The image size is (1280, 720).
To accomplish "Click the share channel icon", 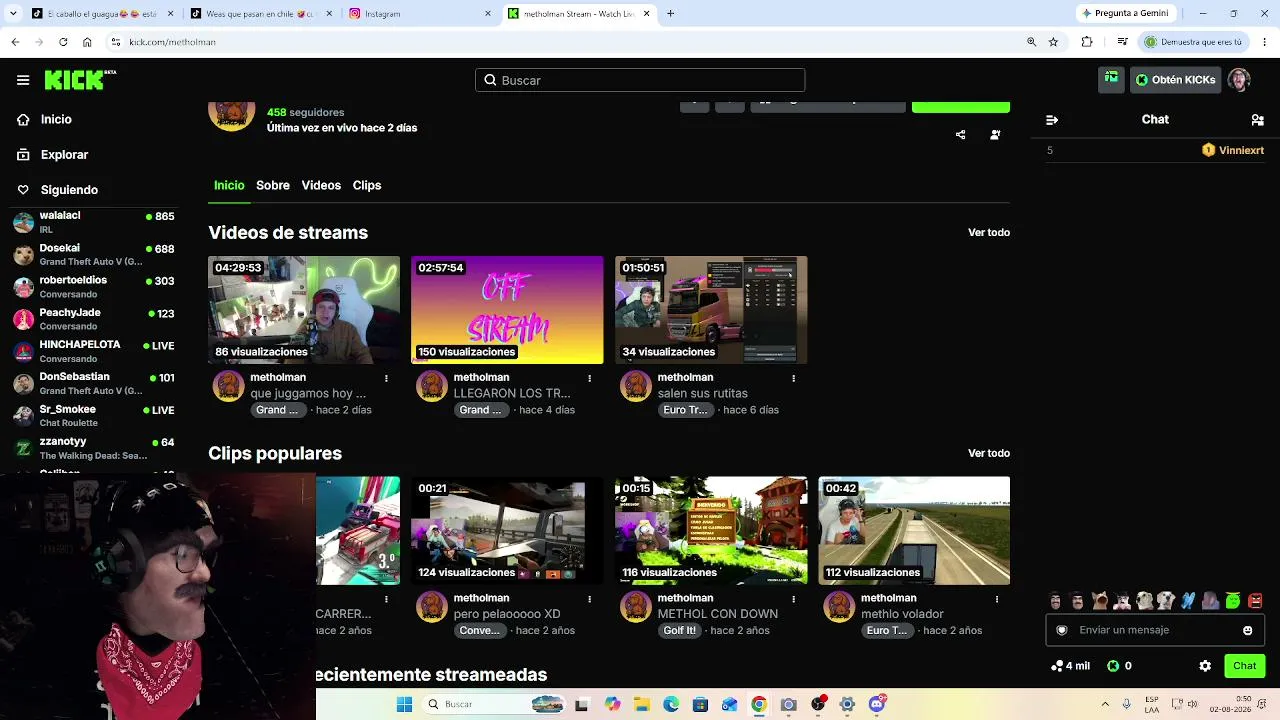I will coord(960,135).
